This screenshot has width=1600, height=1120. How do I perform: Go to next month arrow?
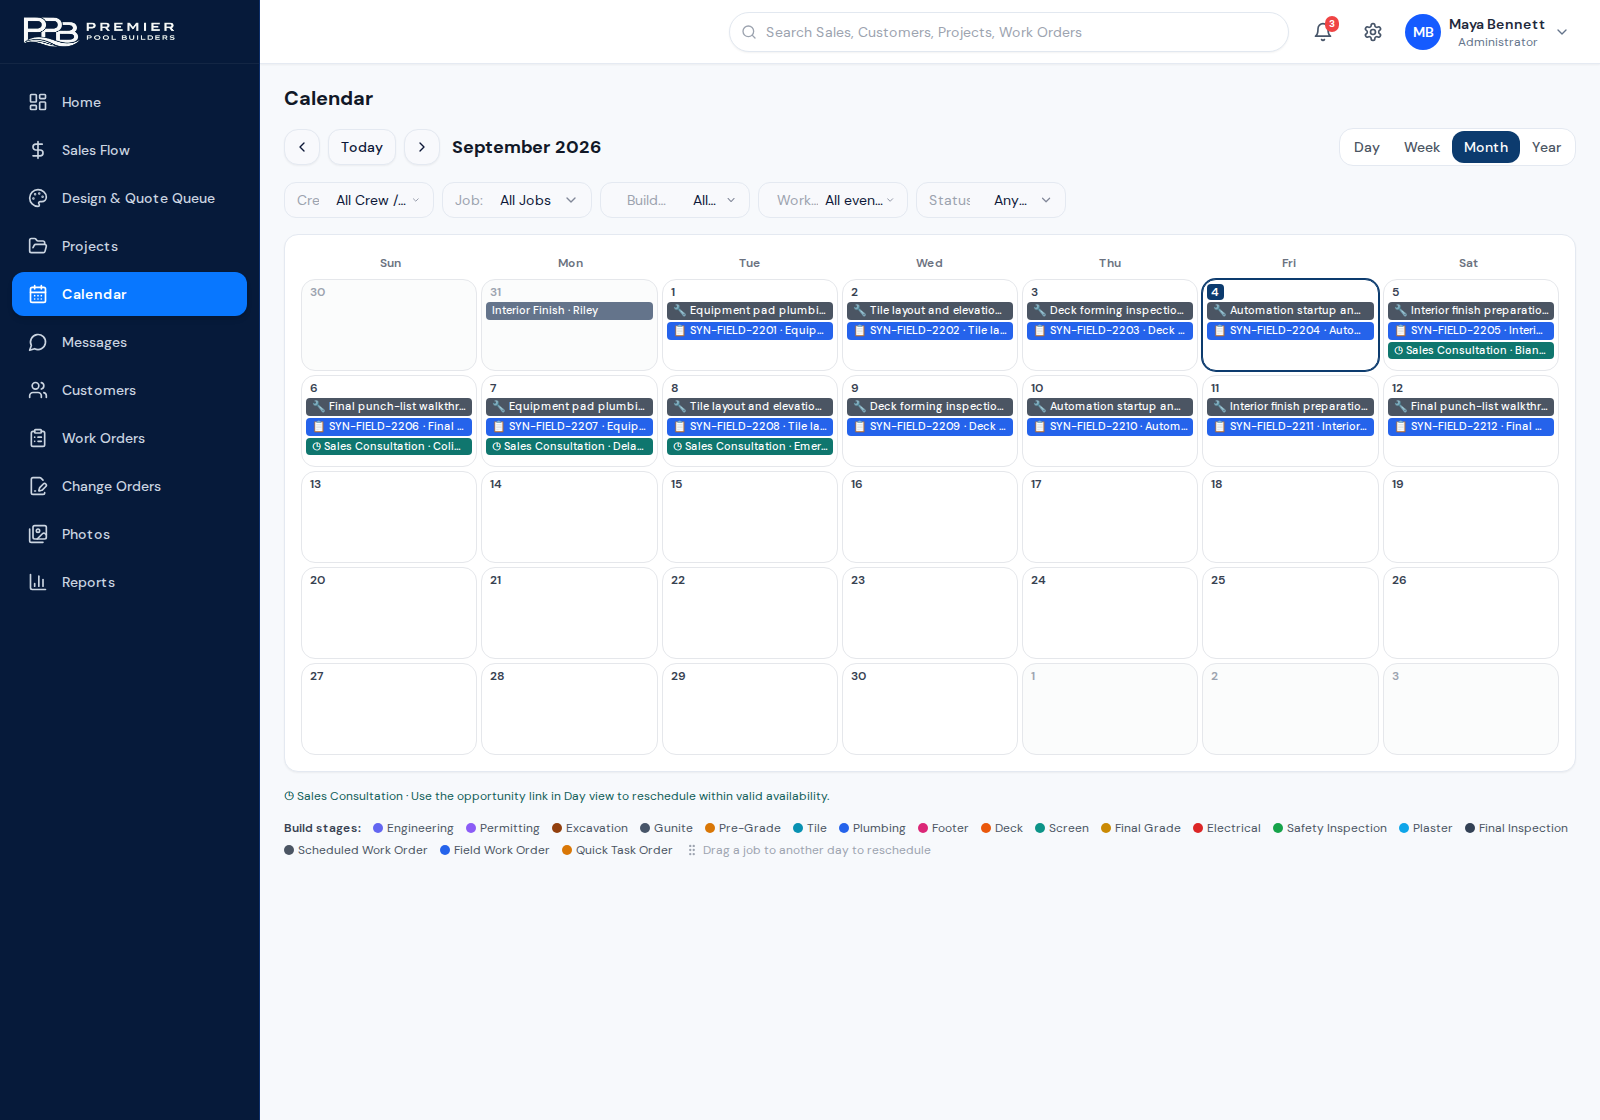click(422, 147)
